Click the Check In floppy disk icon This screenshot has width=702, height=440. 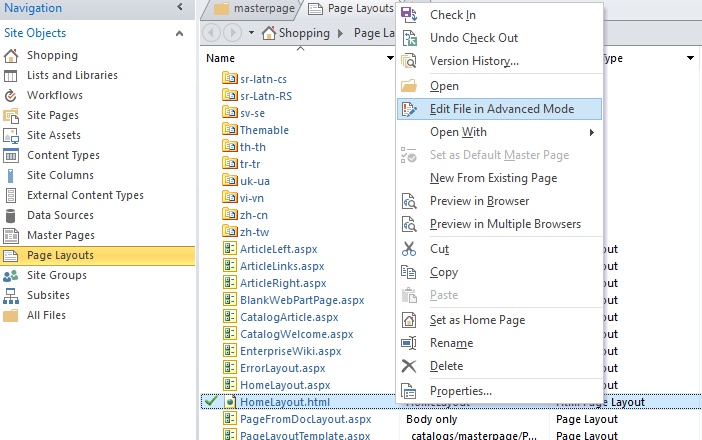409,15
